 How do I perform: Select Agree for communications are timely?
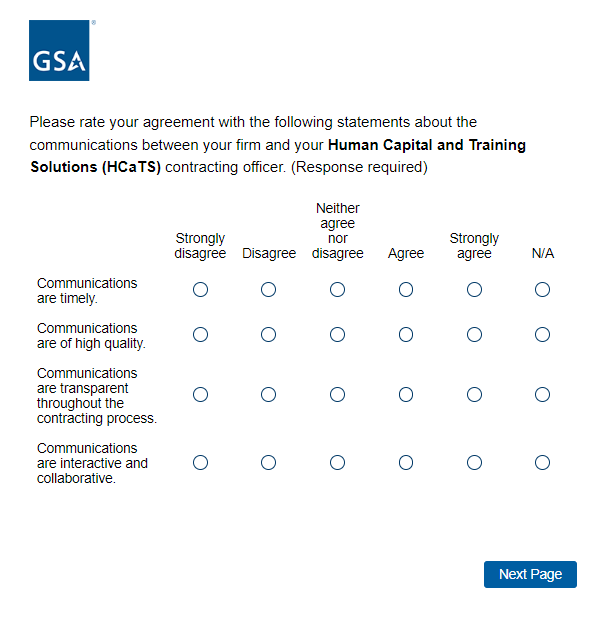[406, 290]
